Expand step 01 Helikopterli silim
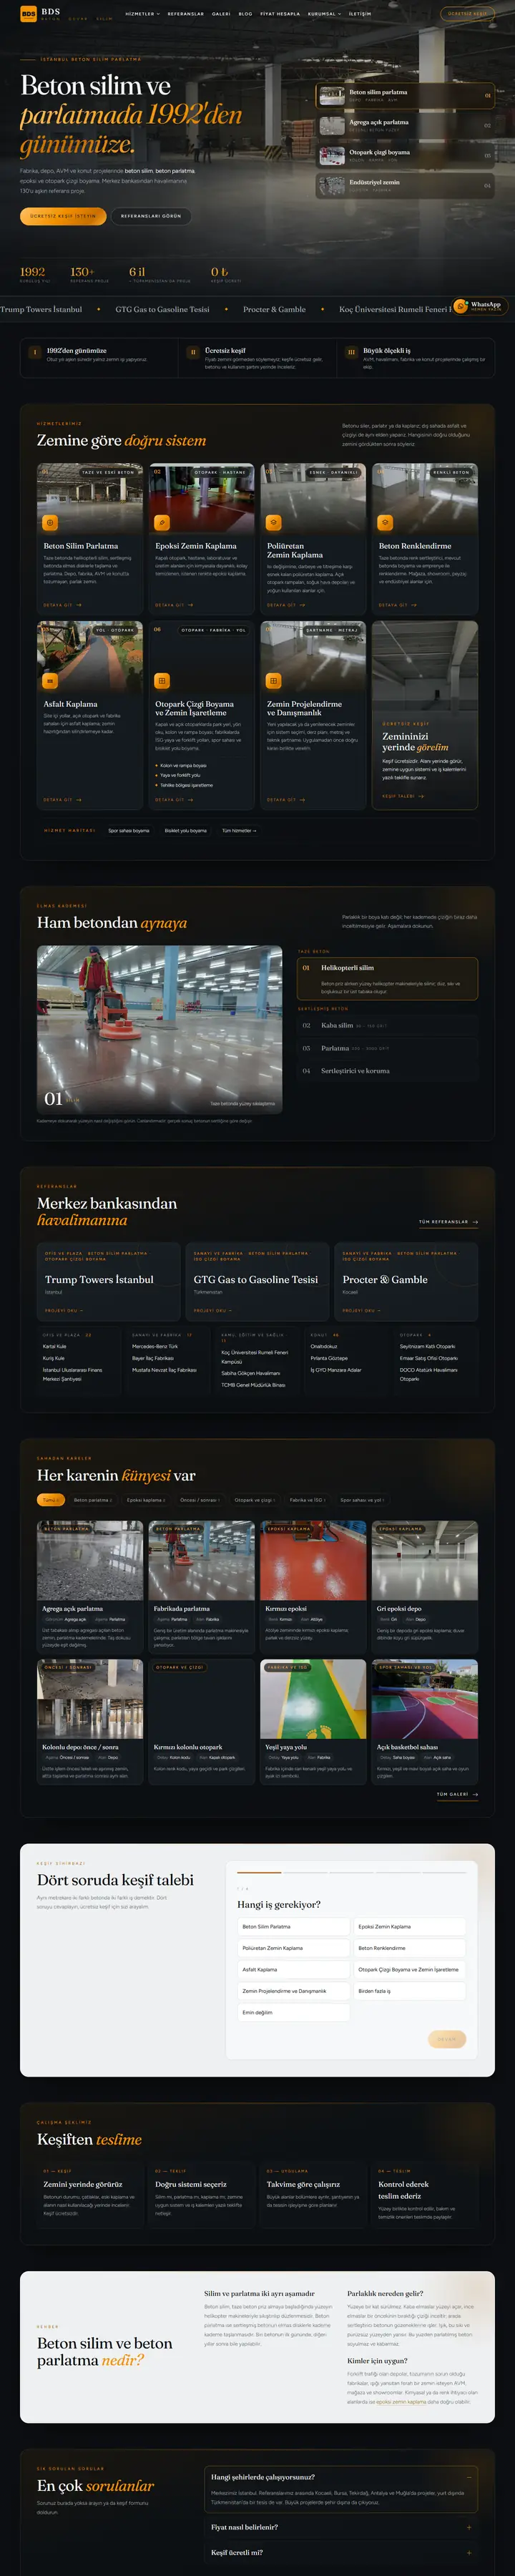515x2576 pixels. tap(387, 978)
